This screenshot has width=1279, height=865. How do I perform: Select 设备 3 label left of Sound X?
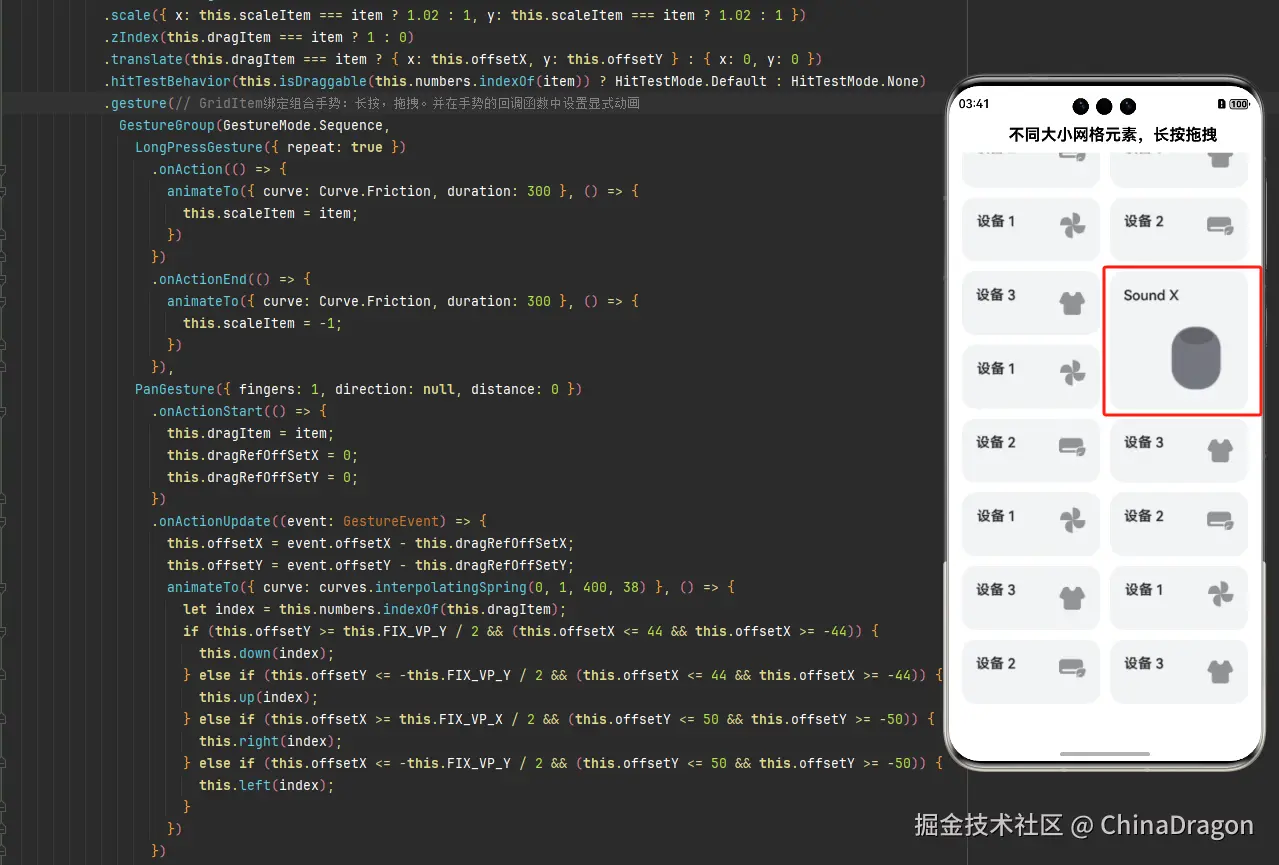[x=996, y=294]
